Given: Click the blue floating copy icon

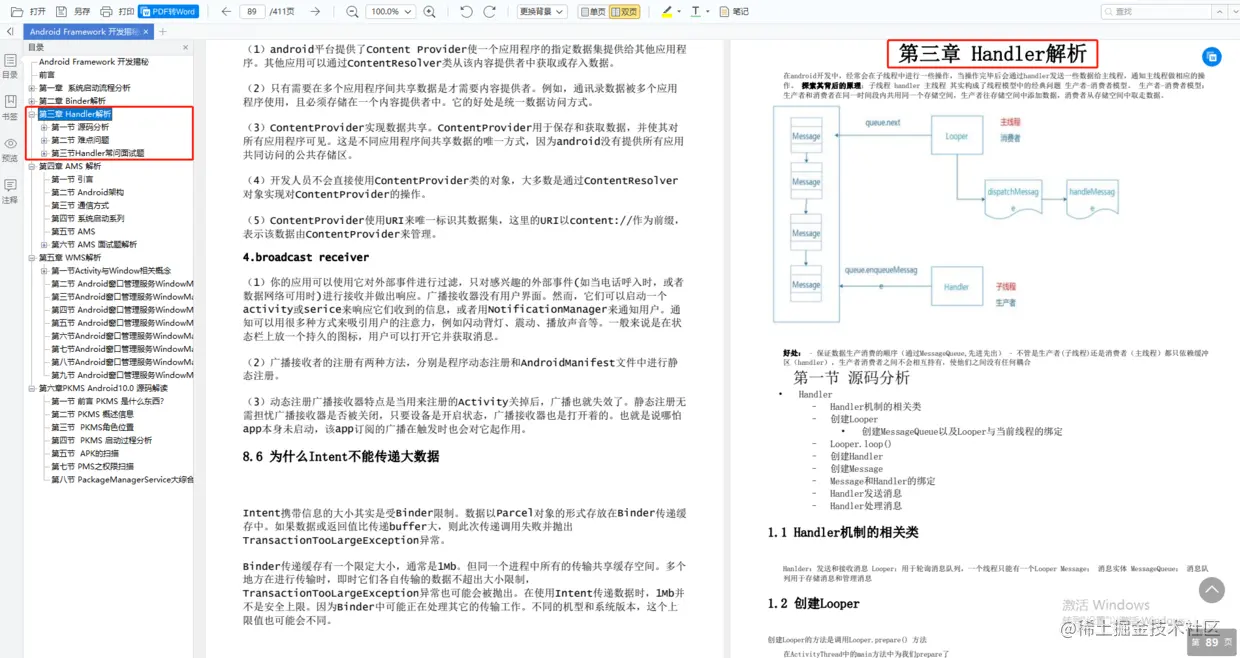Looking at the screenshot, I should (1211, 57).
